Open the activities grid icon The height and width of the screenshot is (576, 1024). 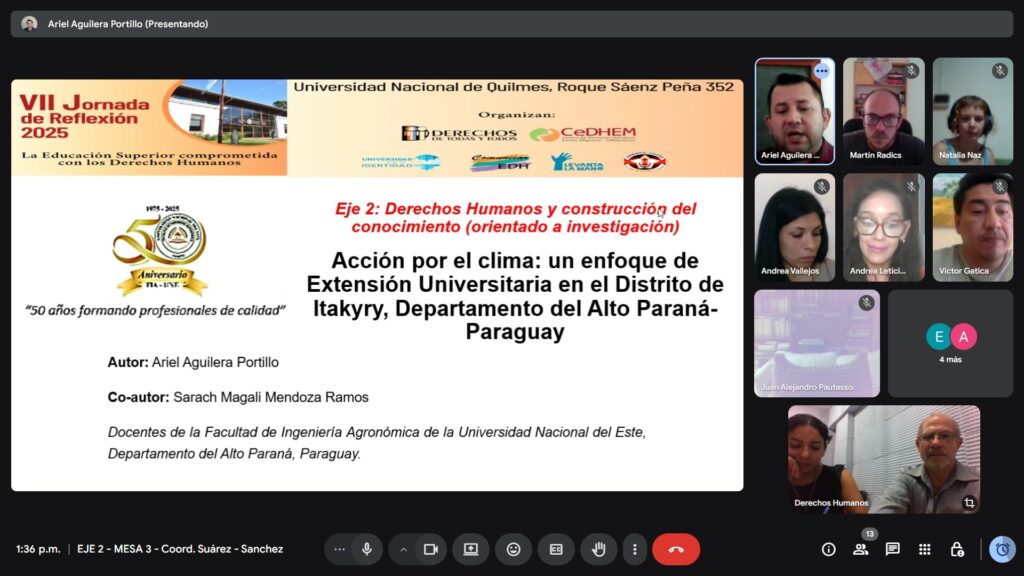[x=923, y=549]
